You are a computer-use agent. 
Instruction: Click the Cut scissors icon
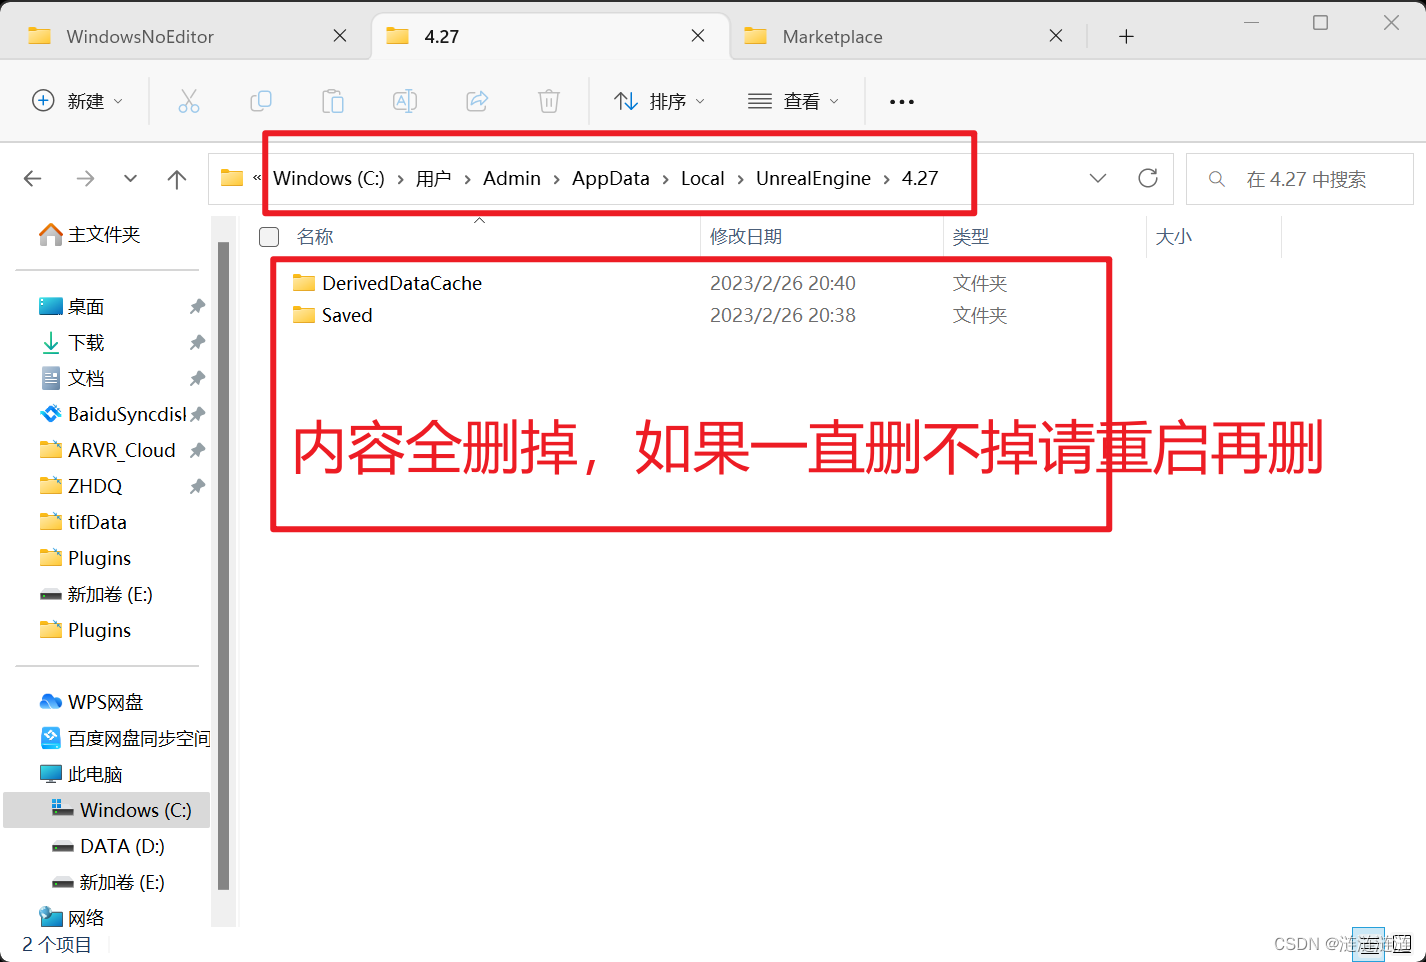(189, 101)
